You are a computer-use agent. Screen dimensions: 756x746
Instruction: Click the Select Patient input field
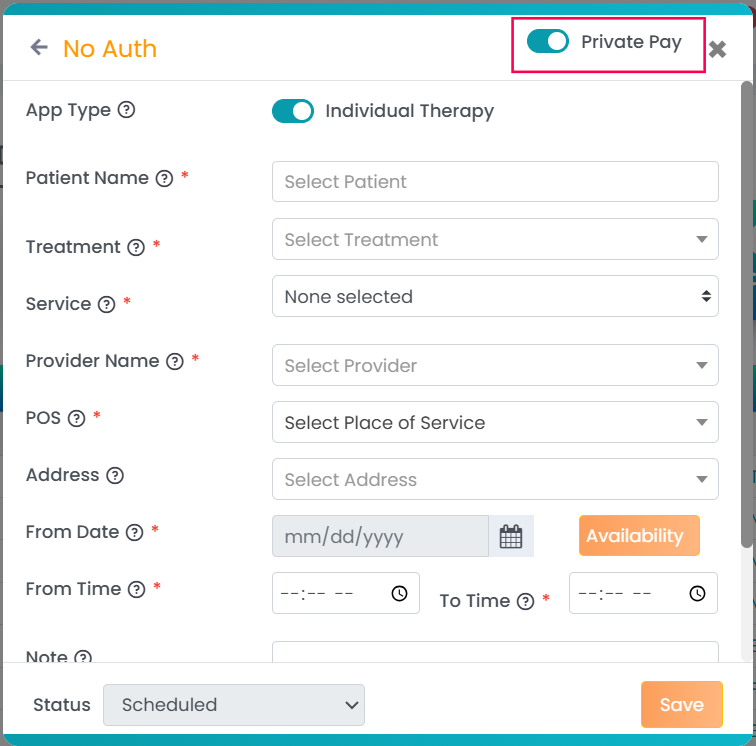tap(495, 182)
